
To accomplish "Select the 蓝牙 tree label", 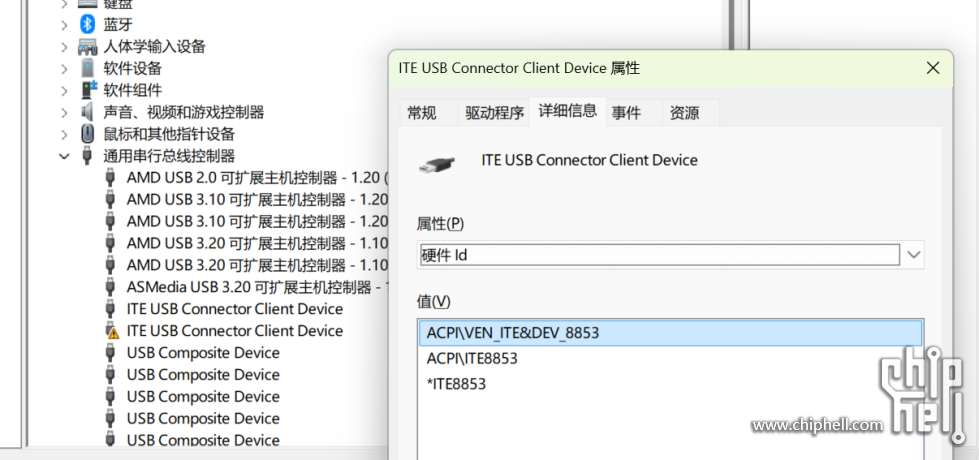I will pos(118,24).
